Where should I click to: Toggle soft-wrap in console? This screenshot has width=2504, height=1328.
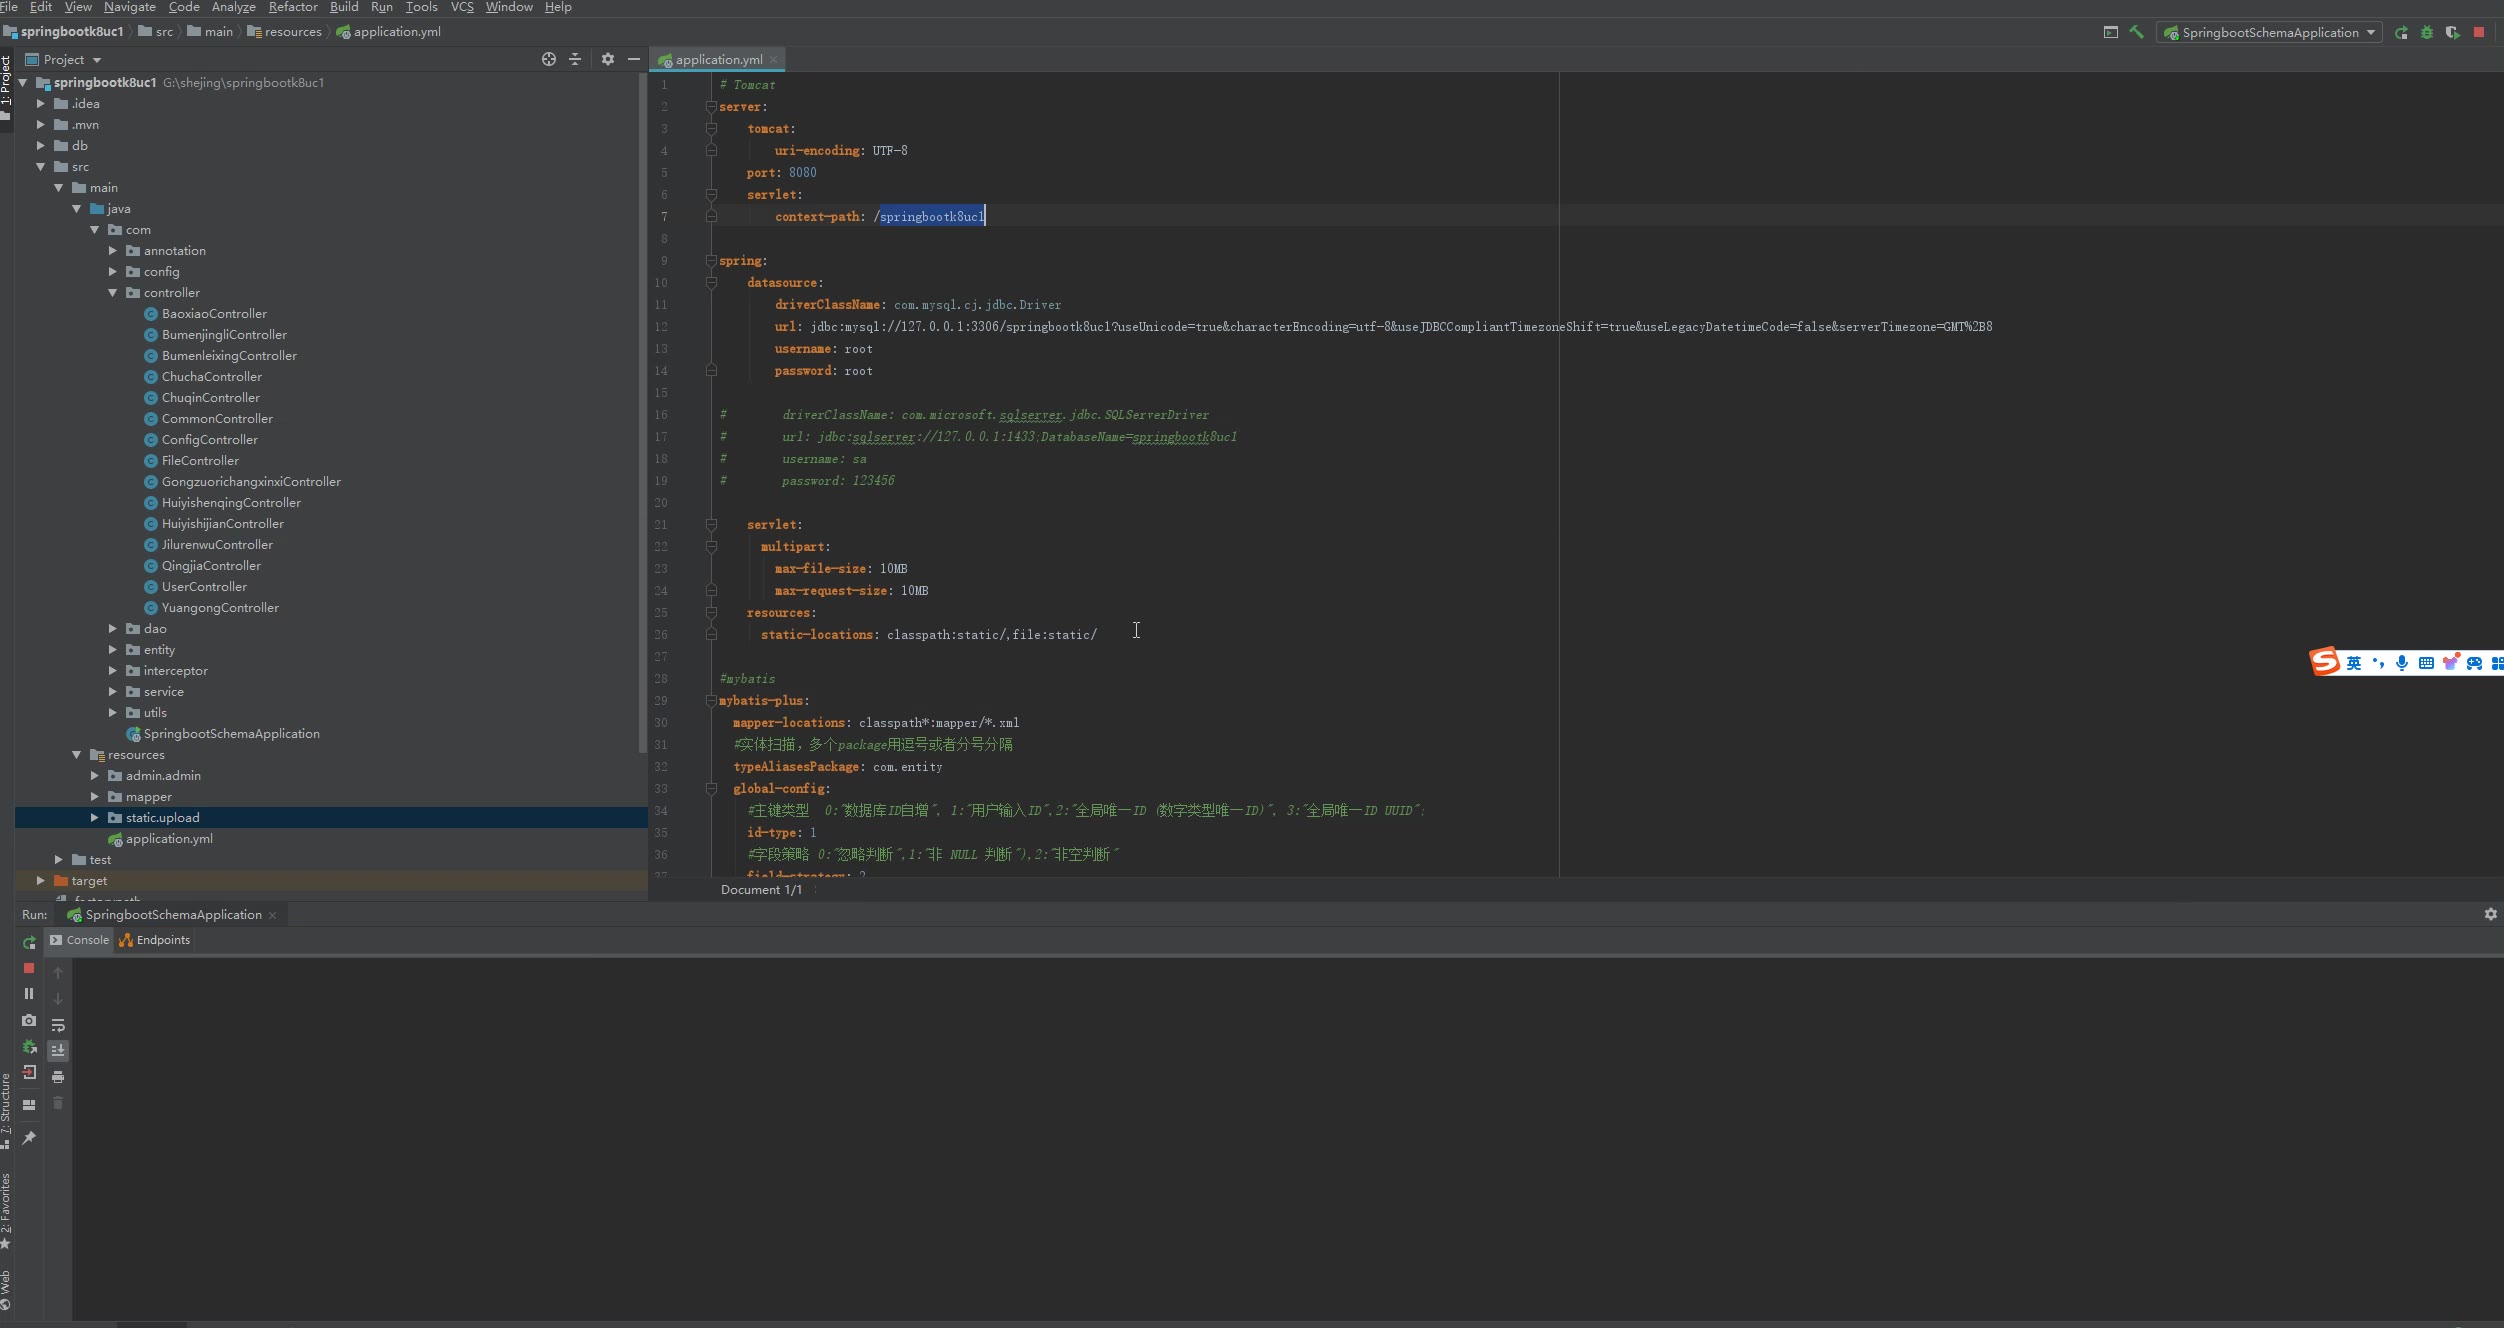click(x=58, y=1025)
